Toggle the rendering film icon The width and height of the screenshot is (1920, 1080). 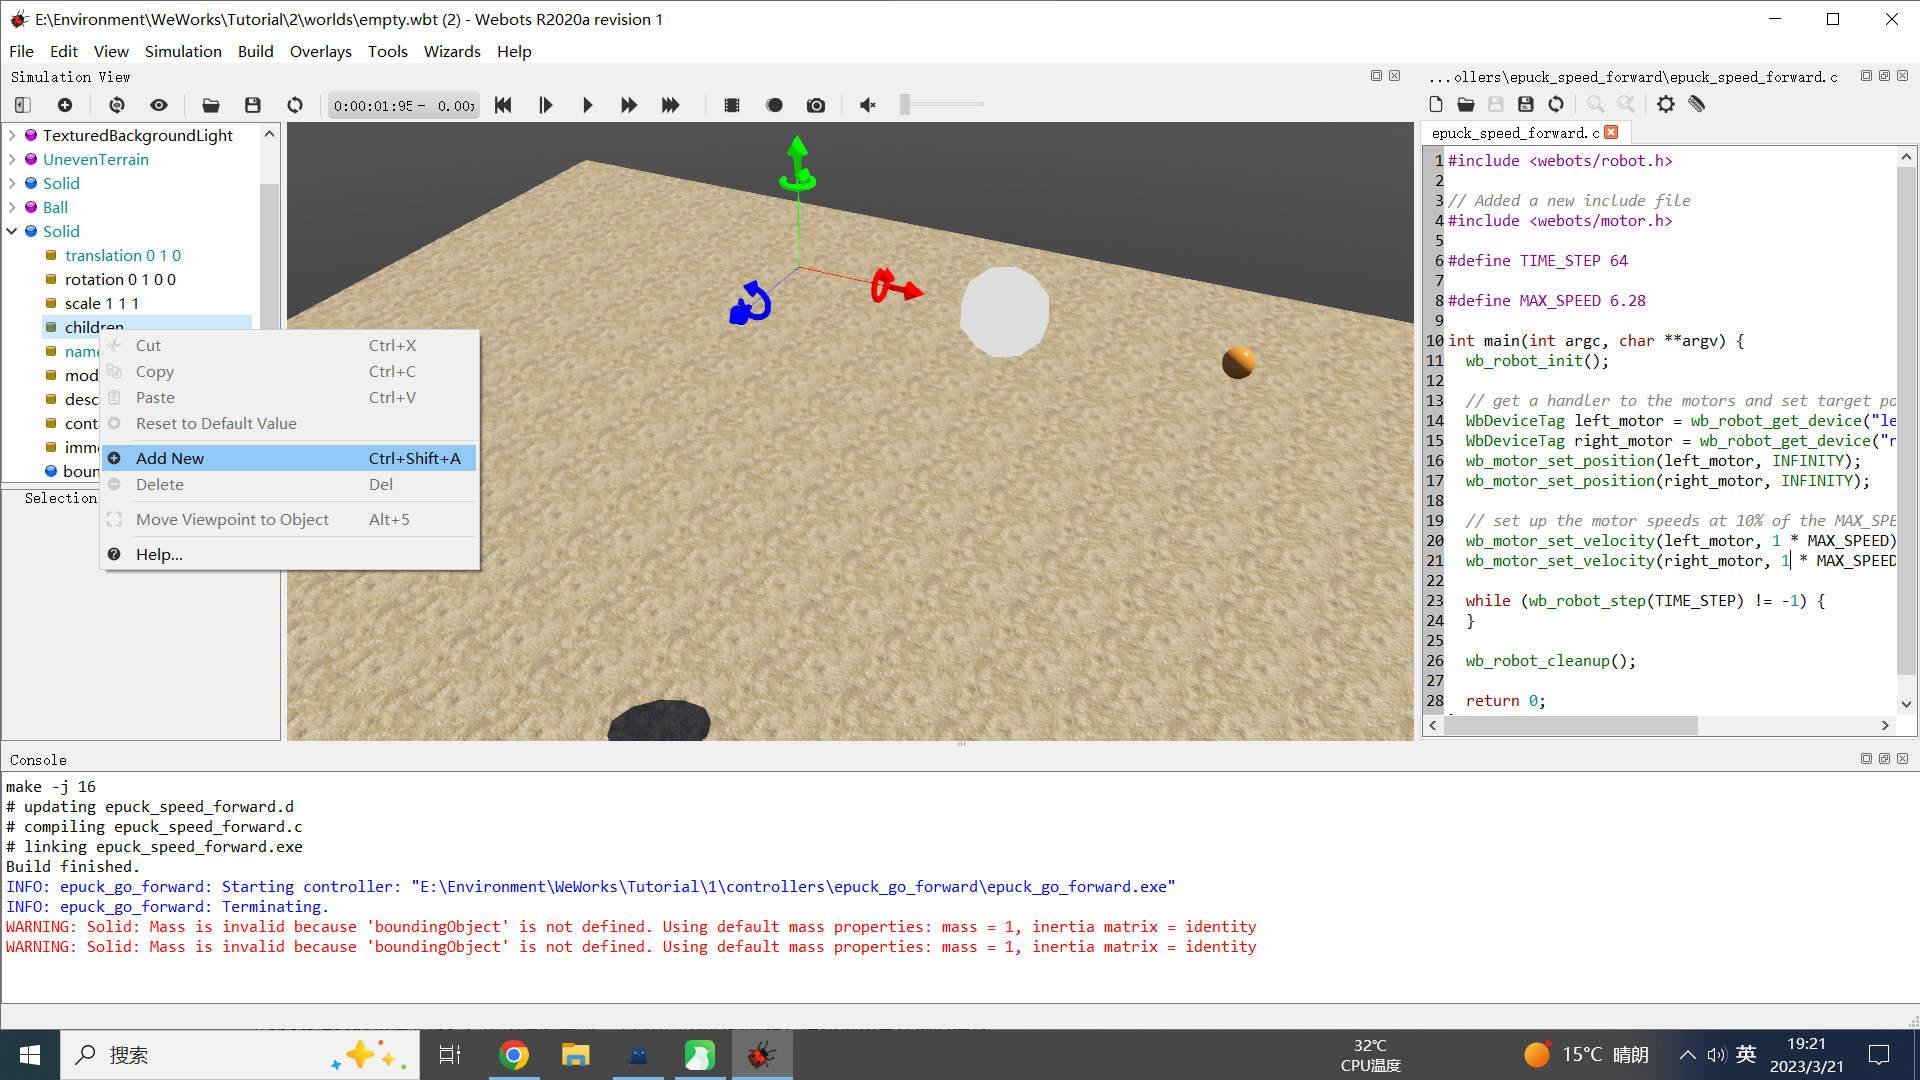pyautogui.click(x=732, y=105)
